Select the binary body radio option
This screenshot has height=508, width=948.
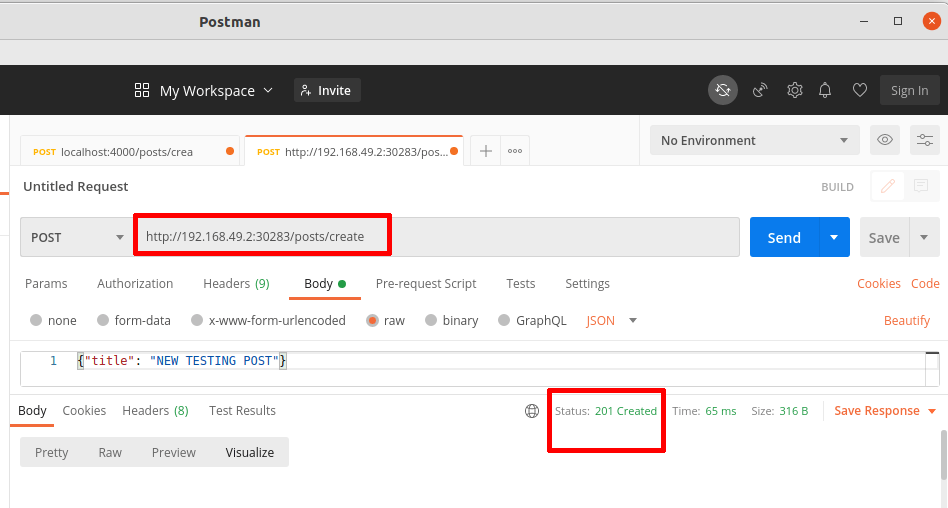click(x=430, y=320)
